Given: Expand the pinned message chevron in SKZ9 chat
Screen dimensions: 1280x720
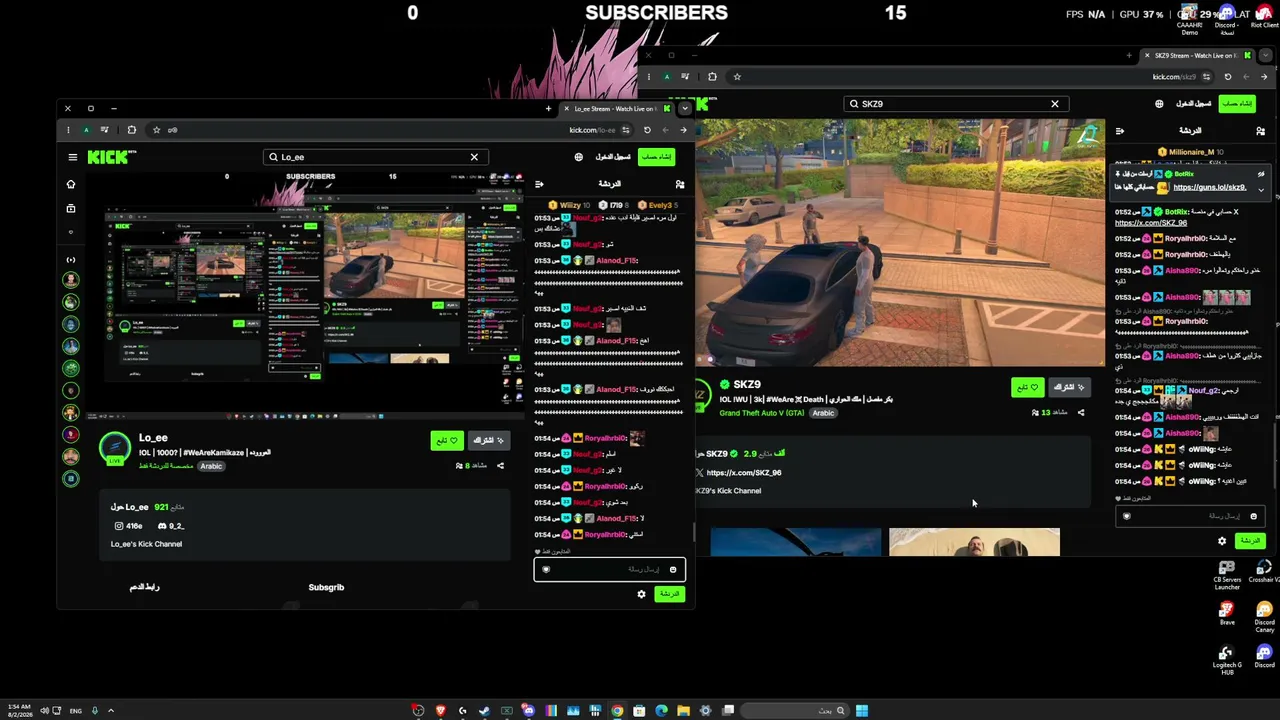Looking at the screenshot, I should coord(1261,188).
